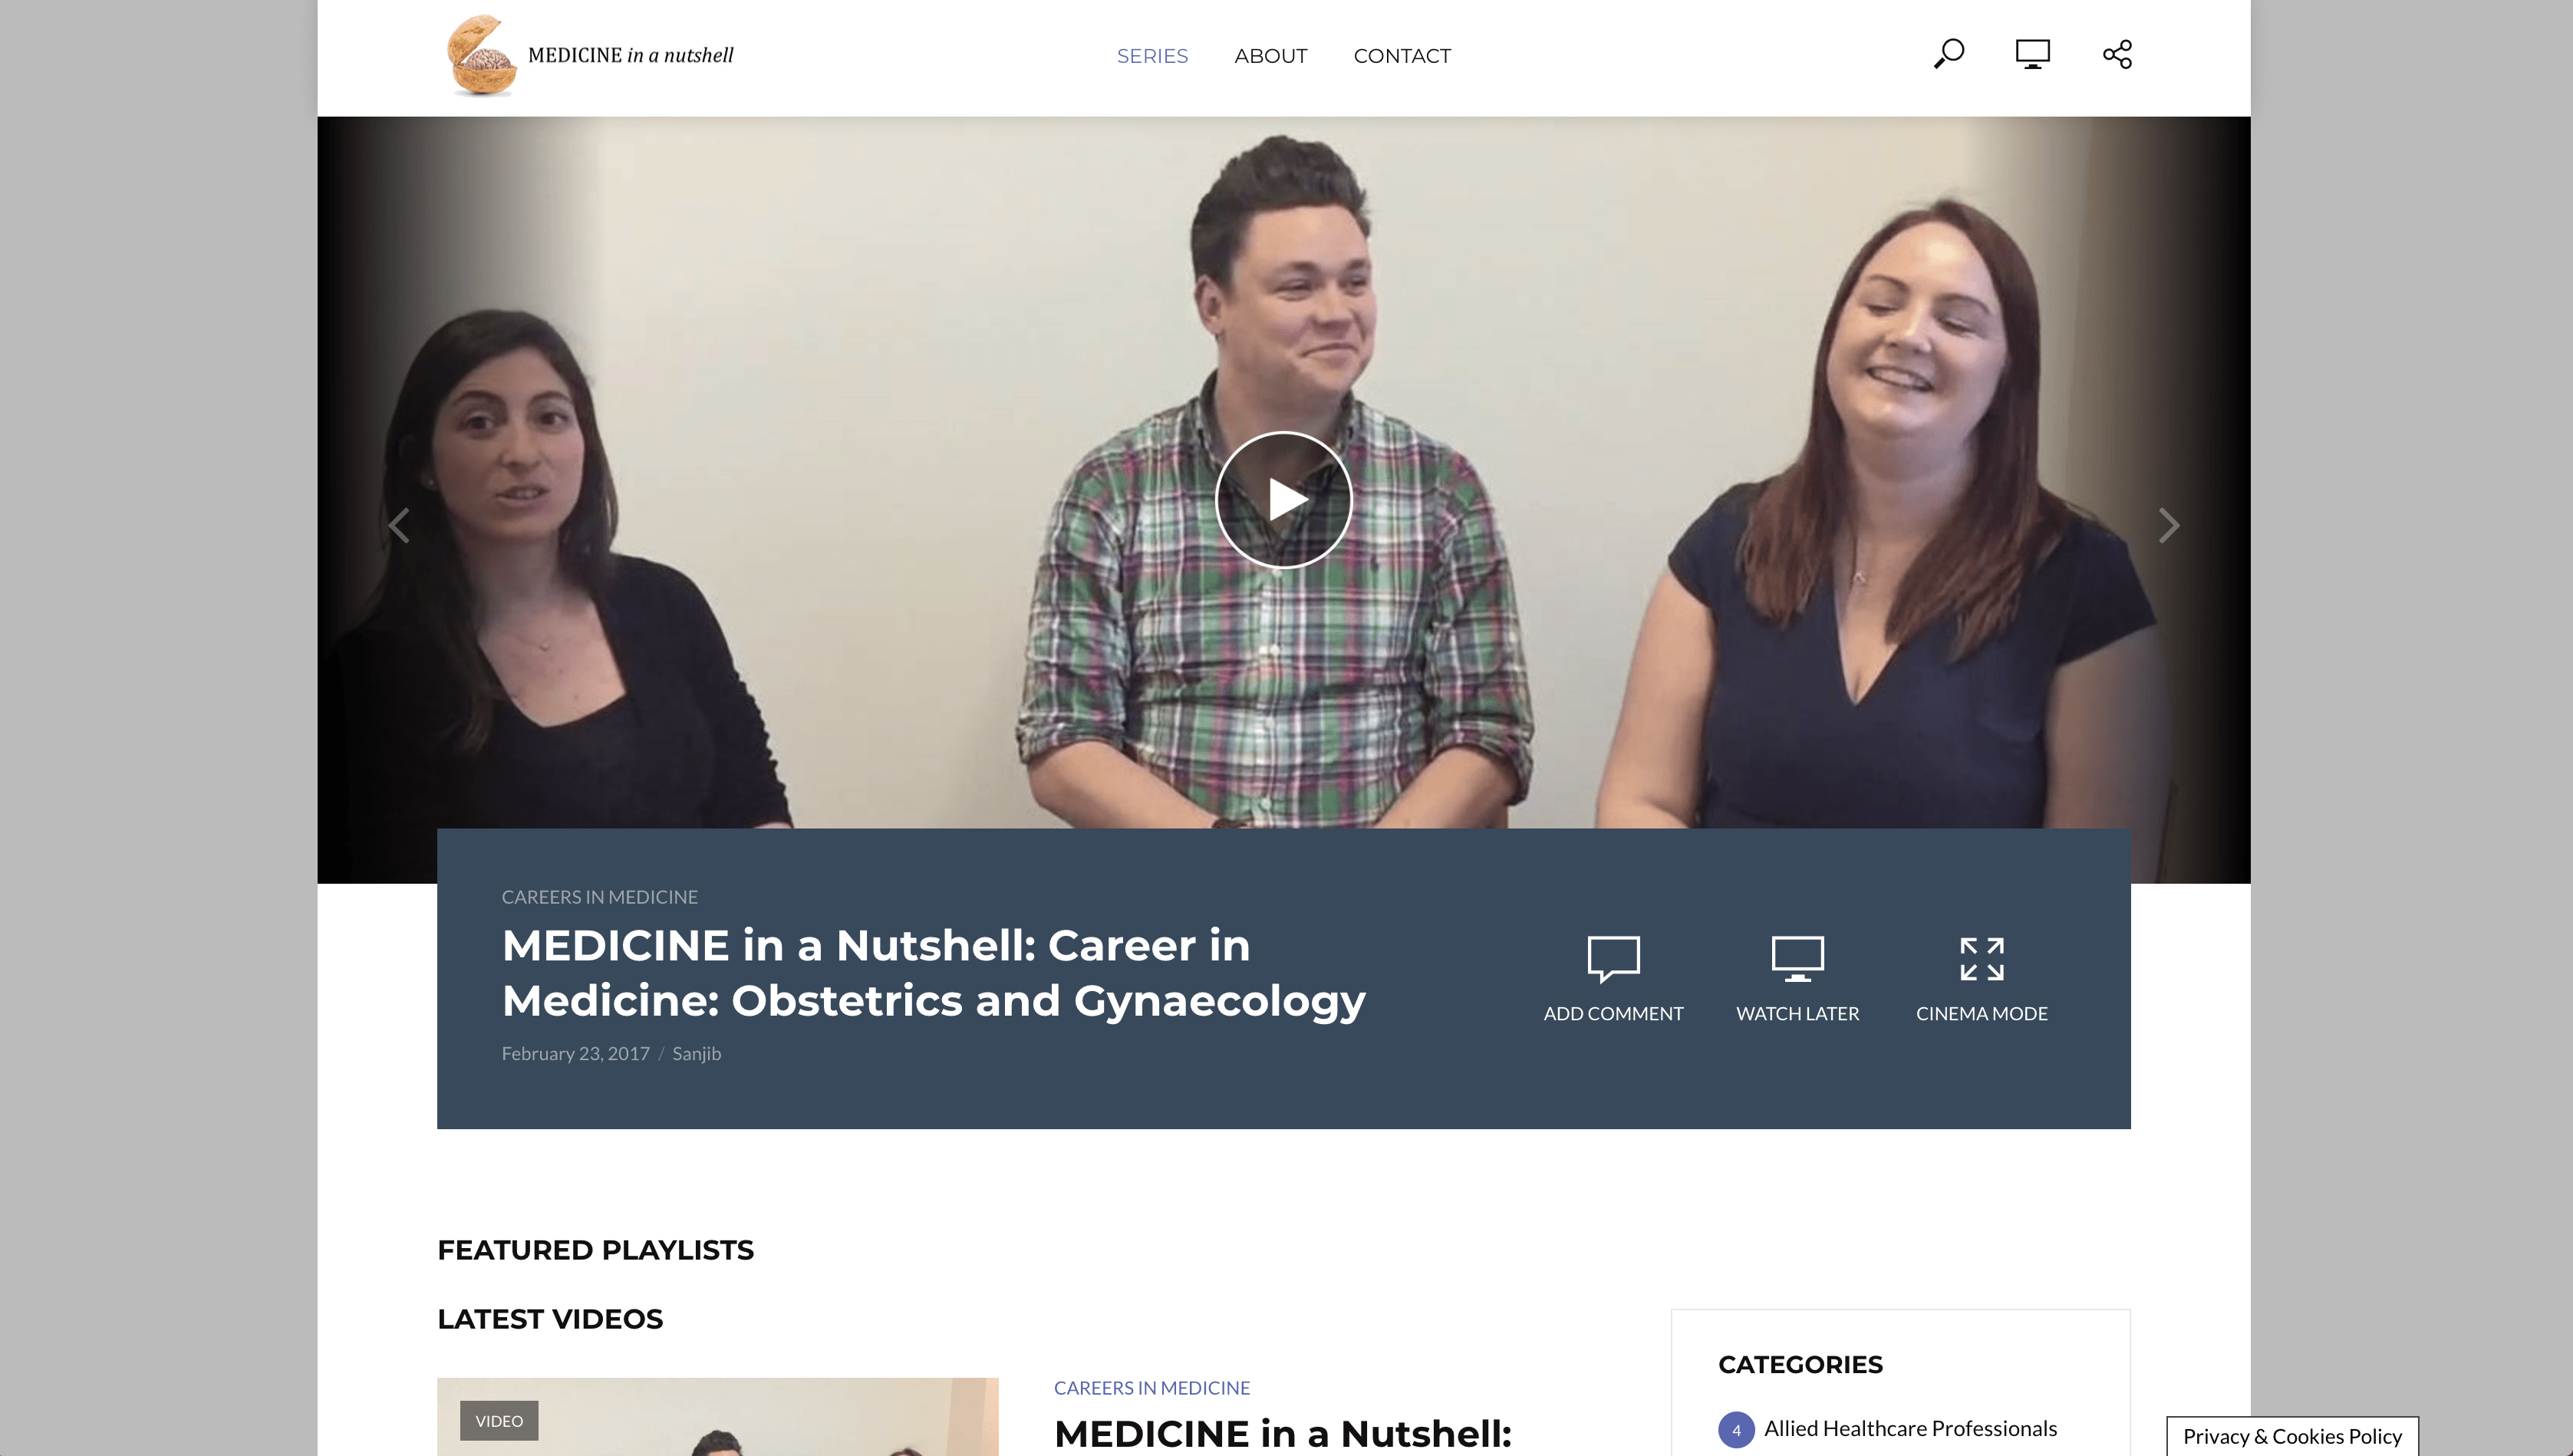Image resolution: width=2573 pixels, height=1456 pixels.
Task: Go to previous slide with left arrow
Action: [x=399, y=525]
